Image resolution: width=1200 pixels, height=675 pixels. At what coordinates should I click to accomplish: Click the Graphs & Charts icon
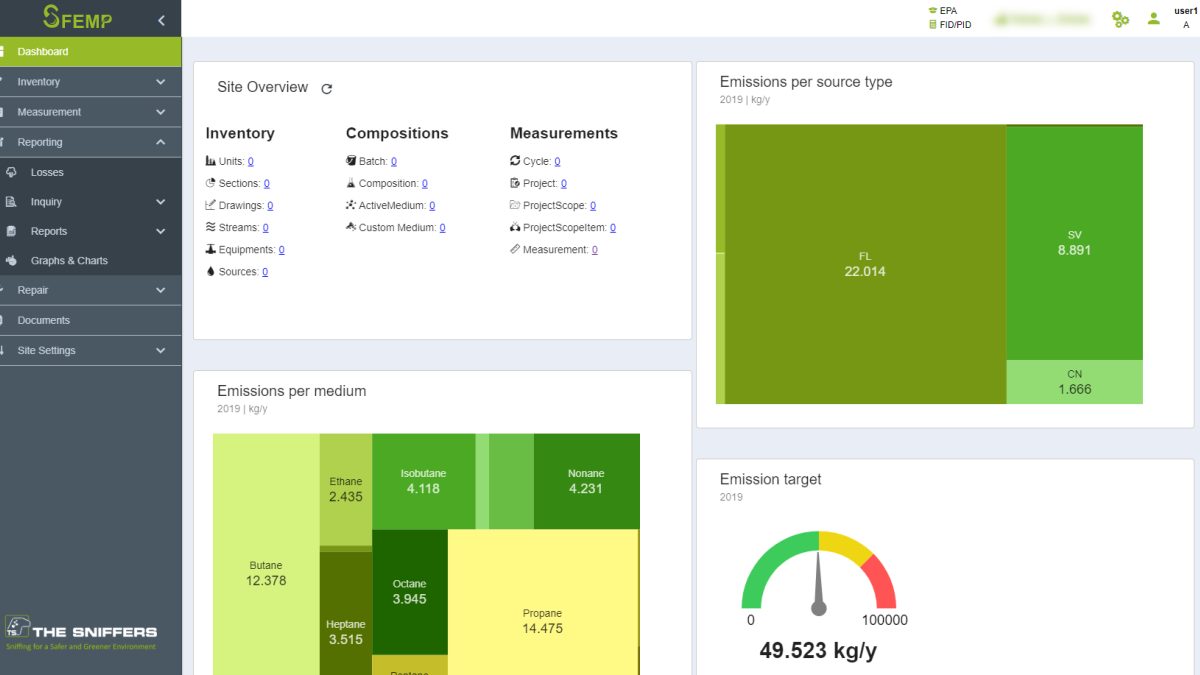11,260
